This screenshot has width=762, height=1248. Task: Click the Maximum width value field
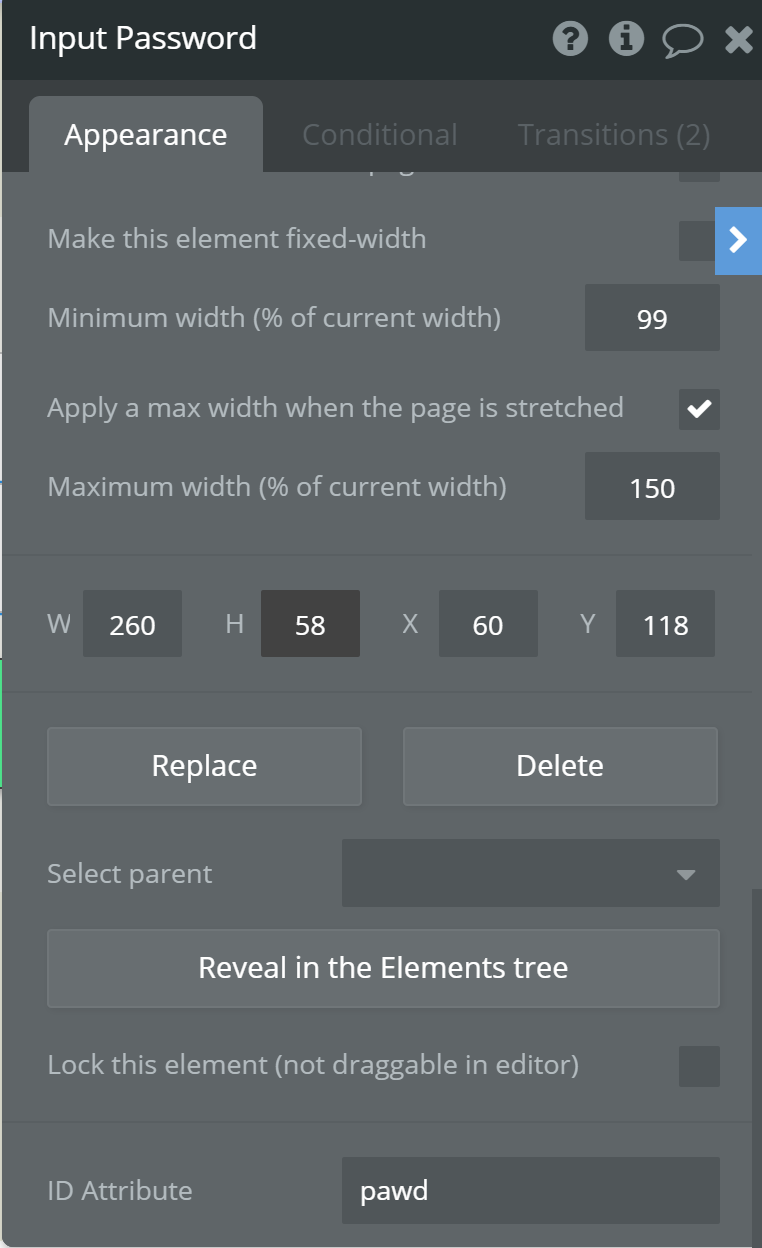tap(652, 487)
